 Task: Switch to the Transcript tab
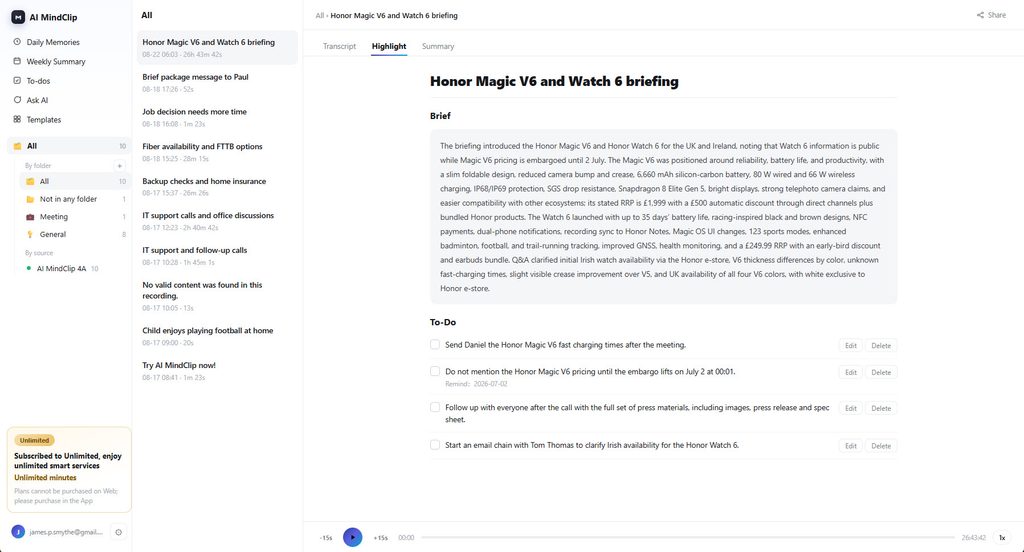point(339,46)
